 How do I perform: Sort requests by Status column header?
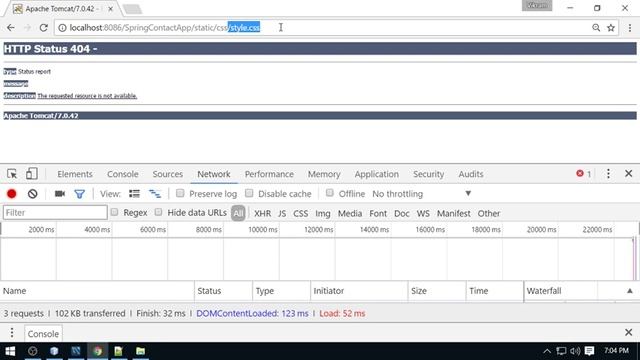pos(223,291)
